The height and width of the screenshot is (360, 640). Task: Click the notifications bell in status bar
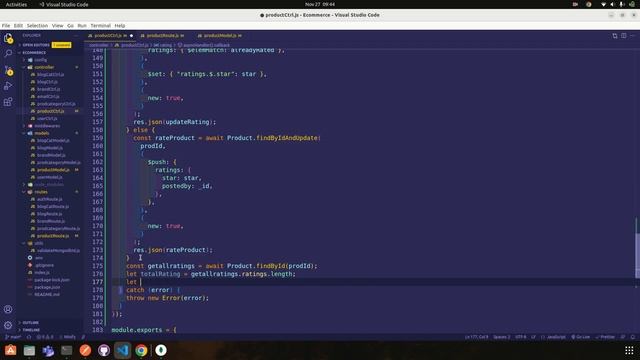(x=633, y=337)
